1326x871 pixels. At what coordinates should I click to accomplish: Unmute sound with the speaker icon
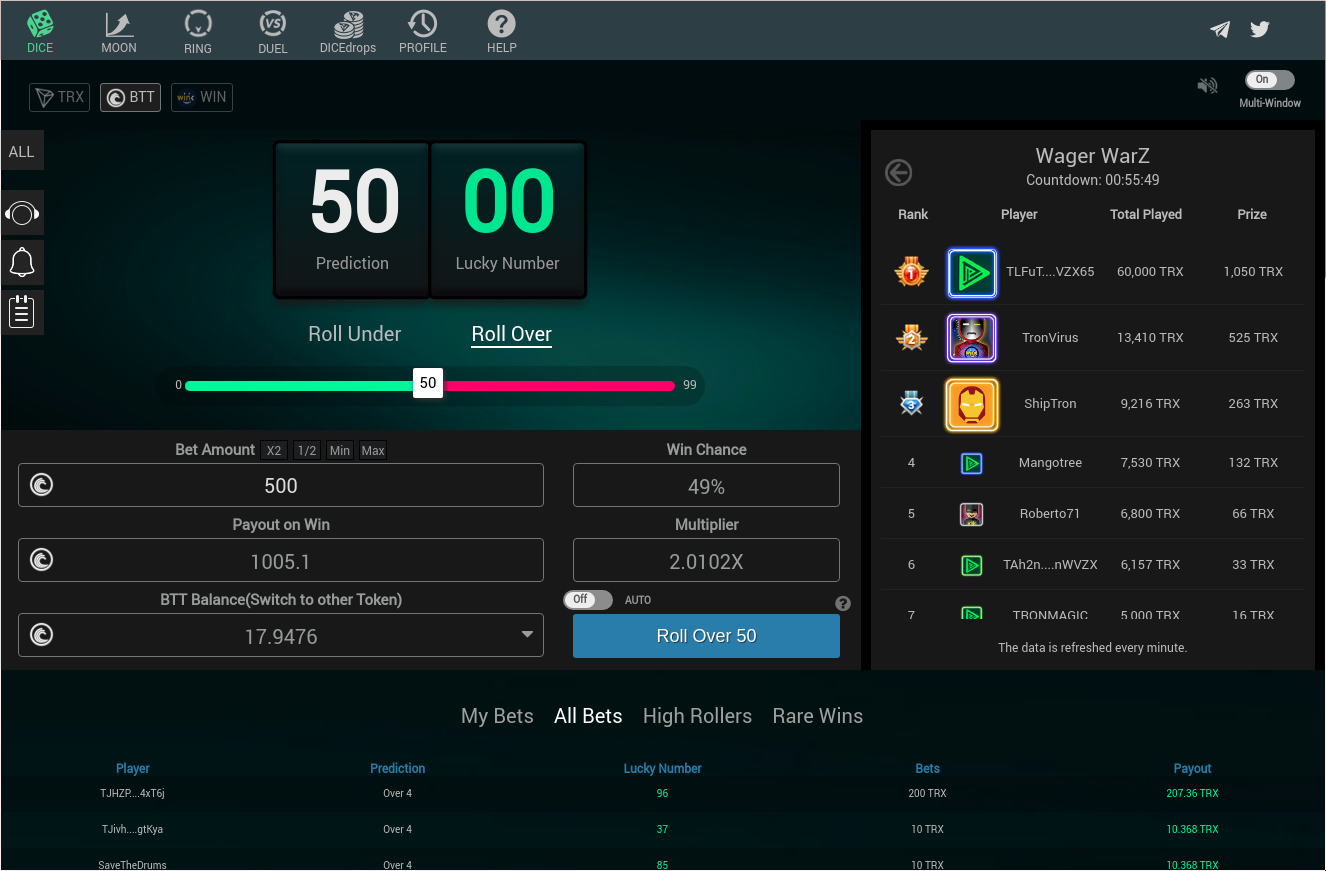pos(1208,85)
